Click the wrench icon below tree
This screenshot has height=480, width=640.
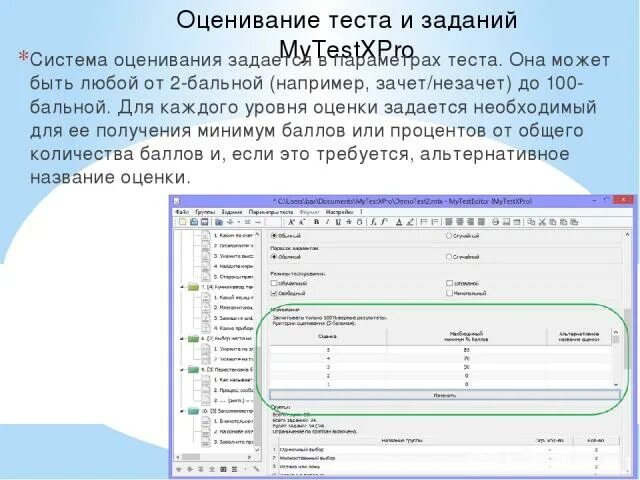(x=256, y=469)
